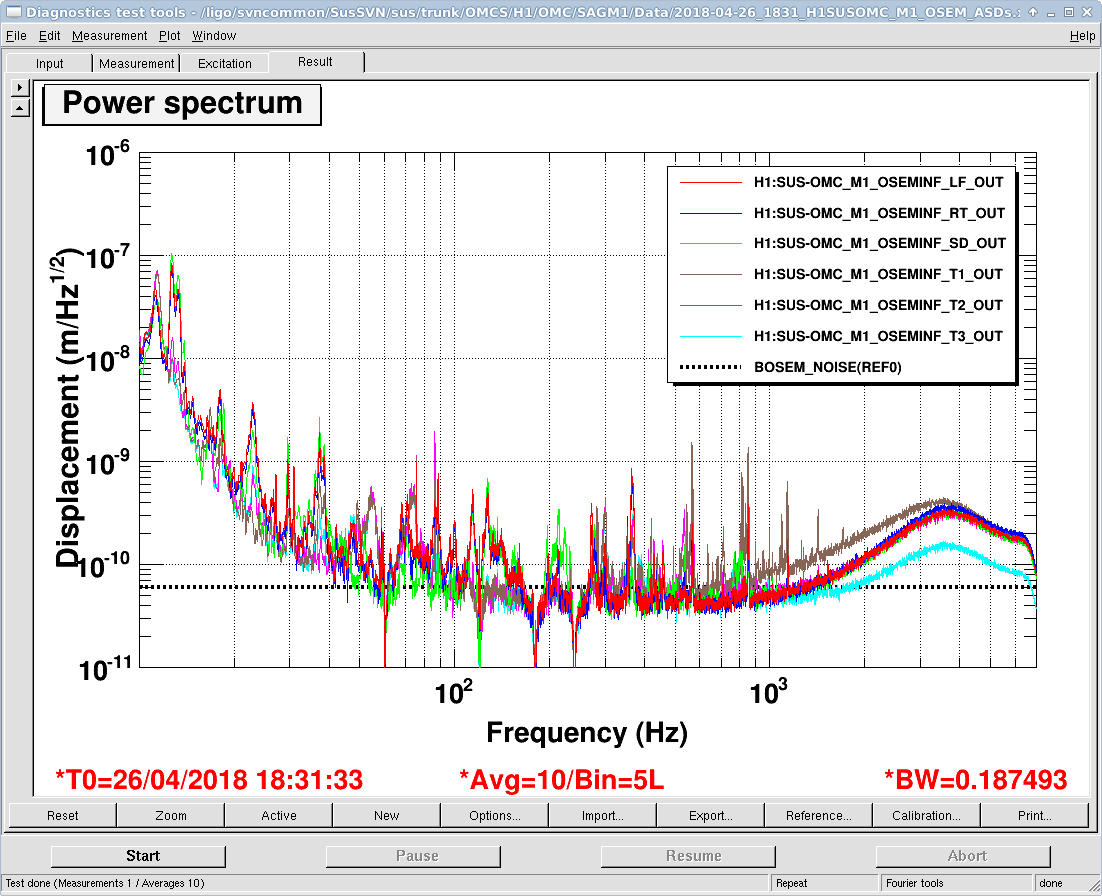Click the OSEMINF_LF_OUT legend entry
This screenshot has width=1102, height=896.
(879, 182)
